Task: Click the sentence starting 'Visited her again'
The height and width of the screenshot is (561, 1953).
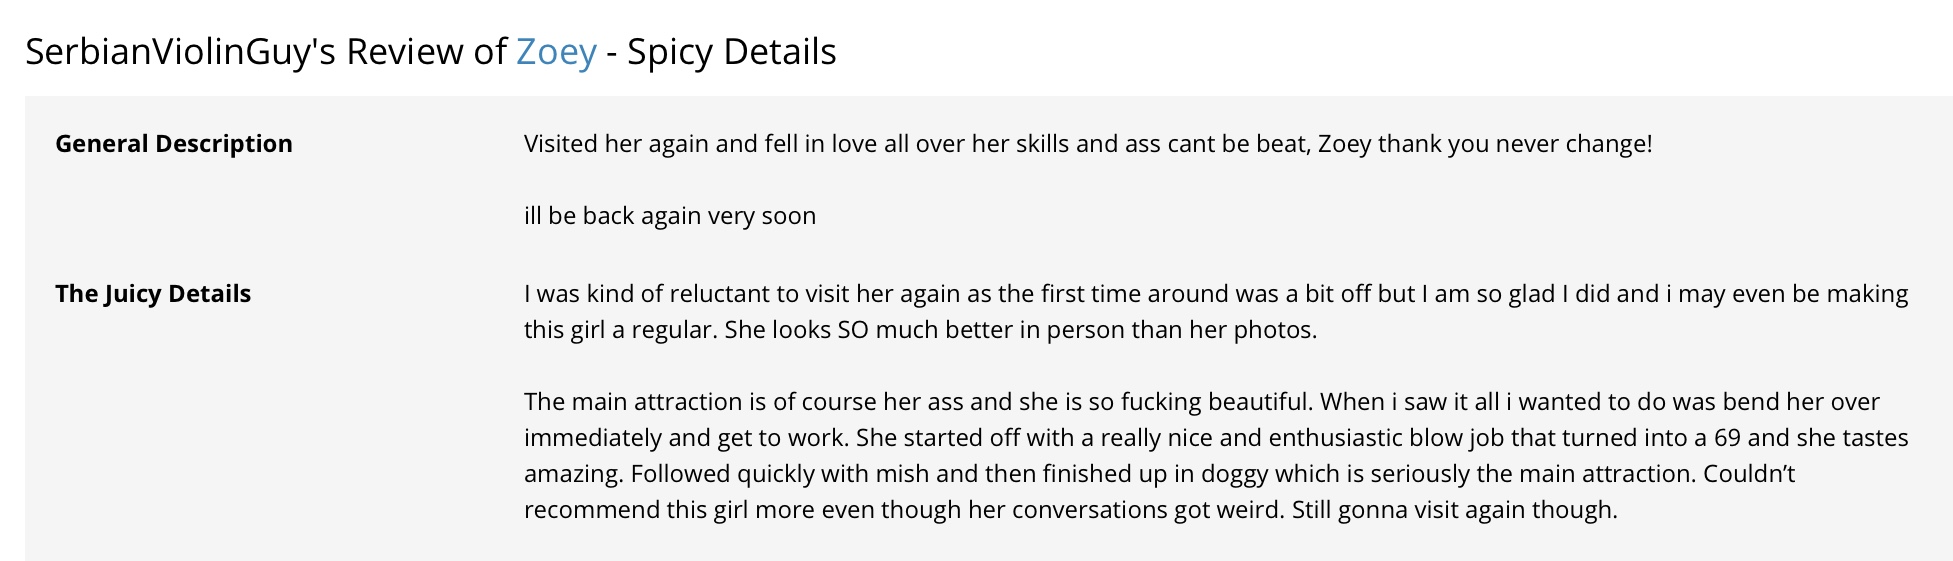Action: tap(1088, 144)
